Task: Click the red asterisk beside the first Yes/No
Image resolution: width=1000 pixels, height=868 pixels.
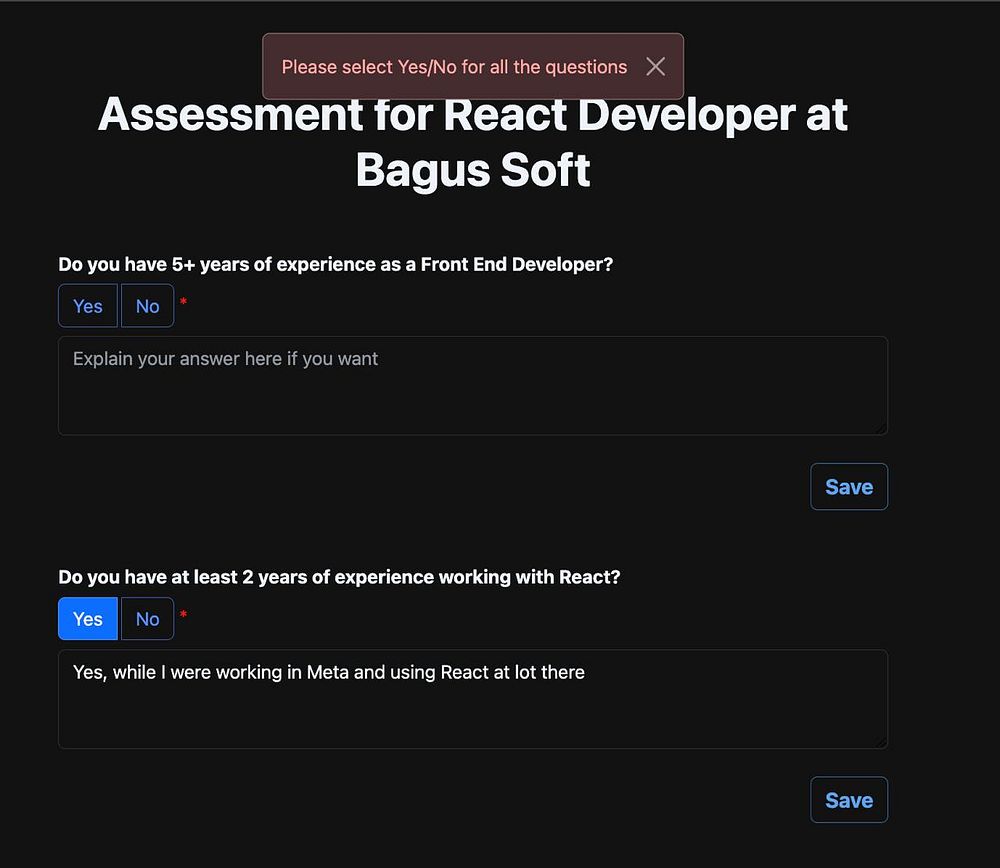Action: point(183,302)
